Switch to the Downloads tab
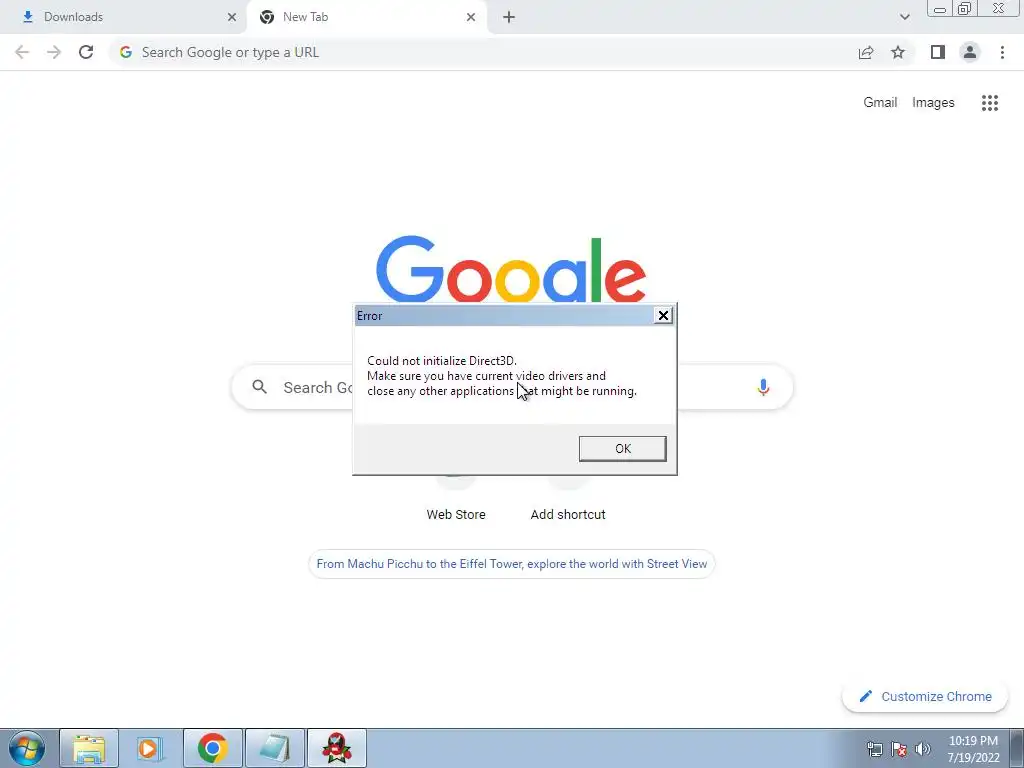The width and height of the screenshot is (1024, 768). (x=124, y=17)
